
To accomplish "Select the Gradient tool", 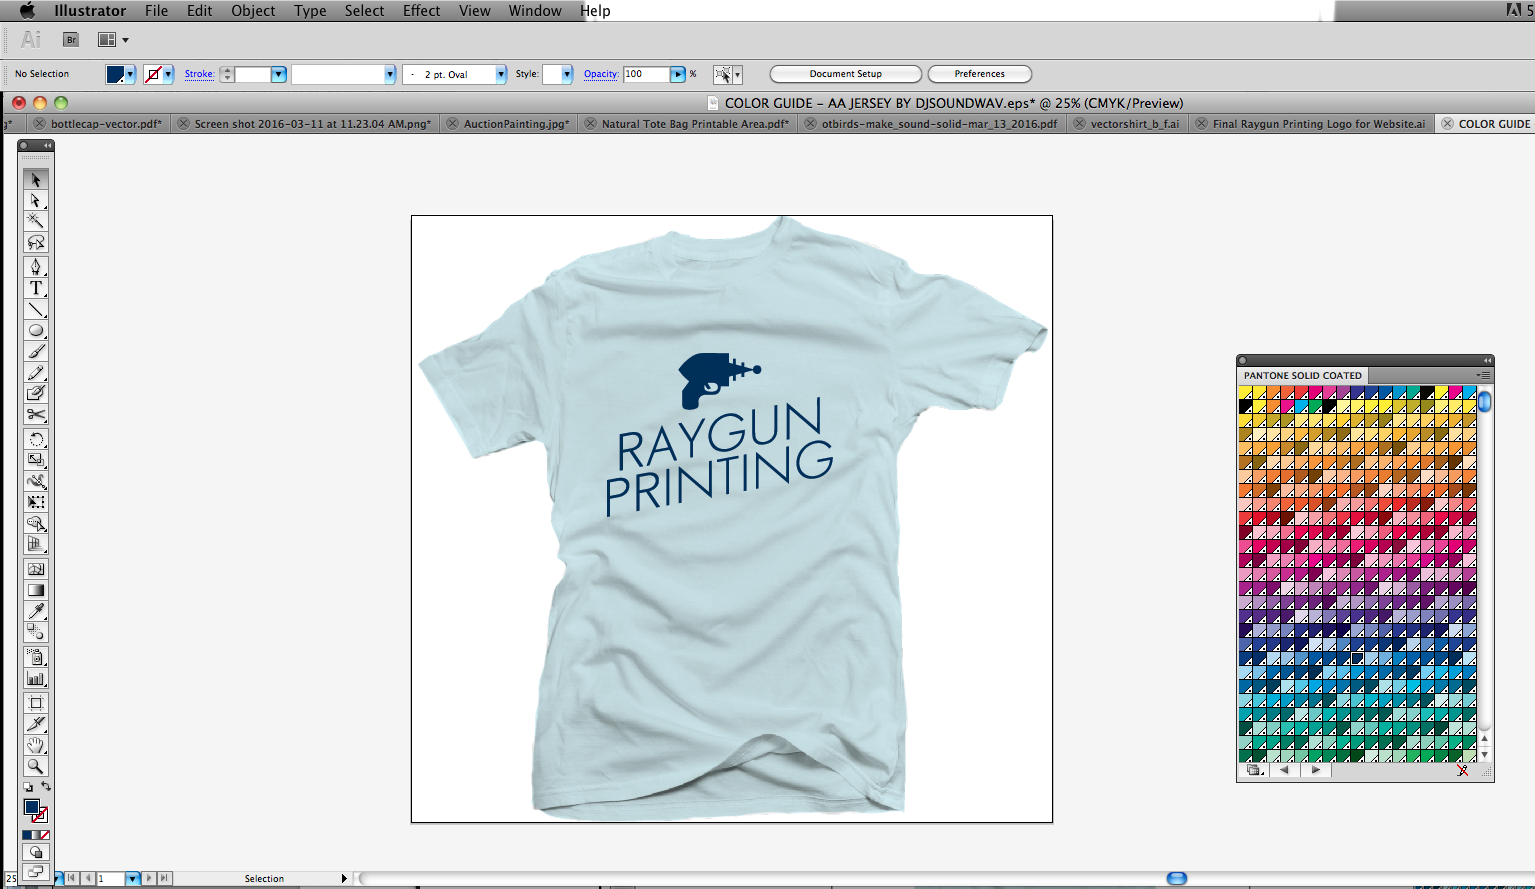I will (x=36, y=590).
